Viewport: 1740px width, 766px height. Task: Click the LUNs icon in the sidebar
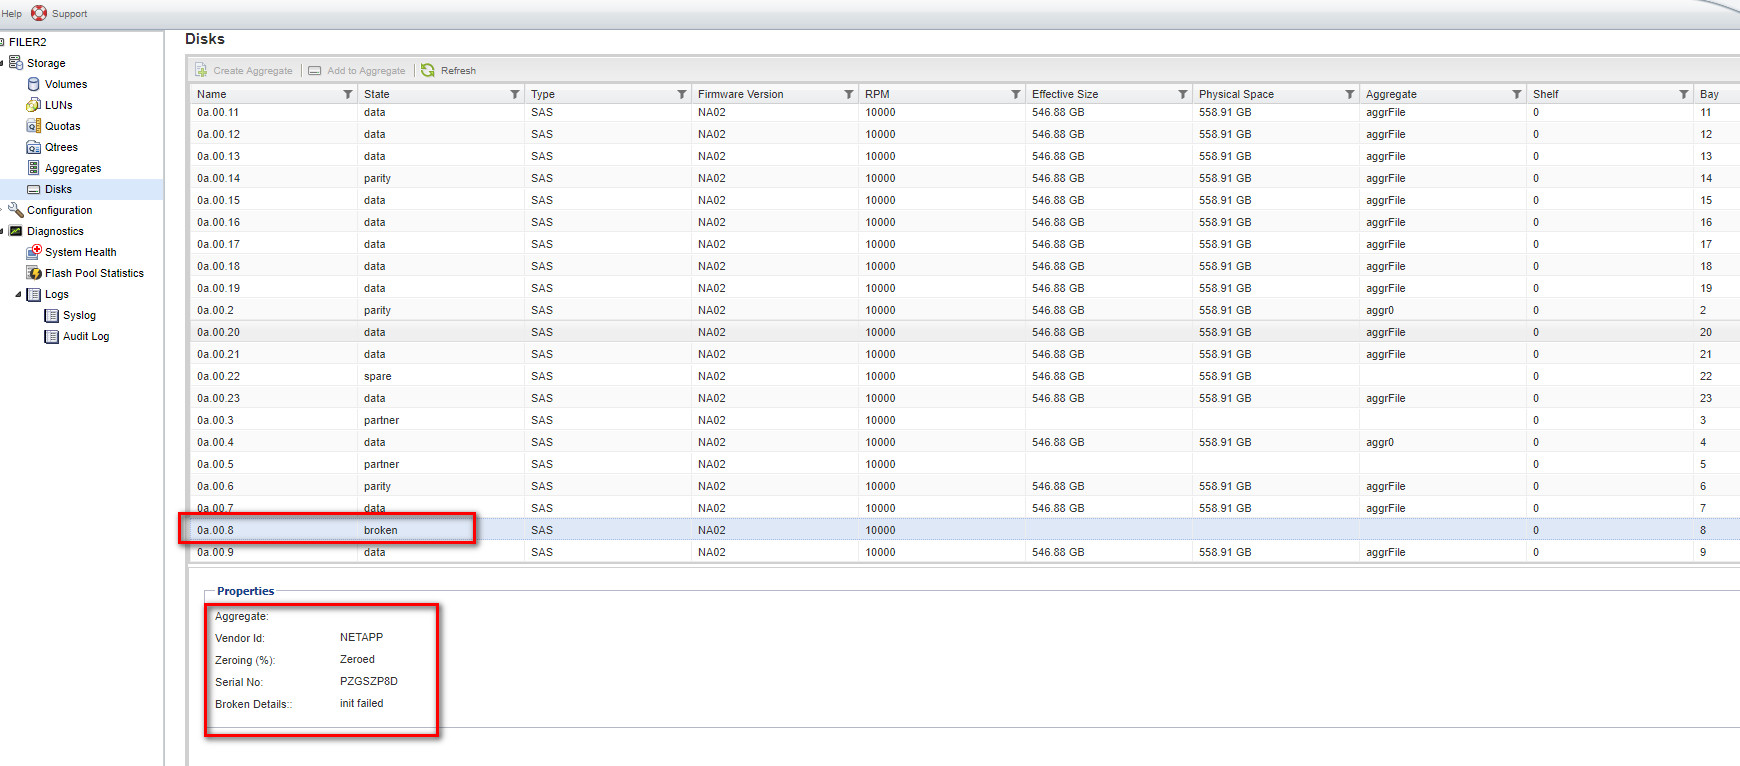pyautogui.click(x=34, y=105)
